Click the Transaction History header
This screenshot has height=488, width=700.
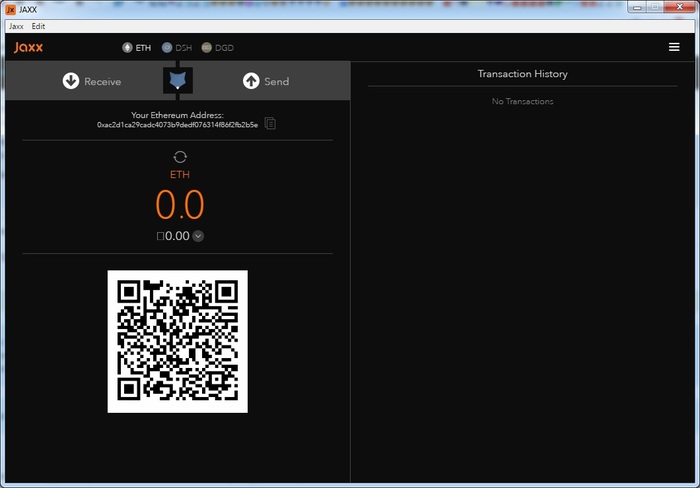coord(522,74)
